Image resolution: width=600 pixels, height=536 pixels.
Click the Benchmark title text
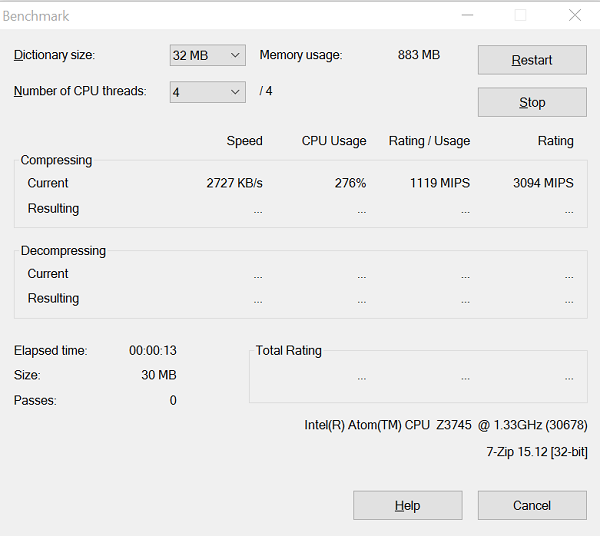coord(36,16)
